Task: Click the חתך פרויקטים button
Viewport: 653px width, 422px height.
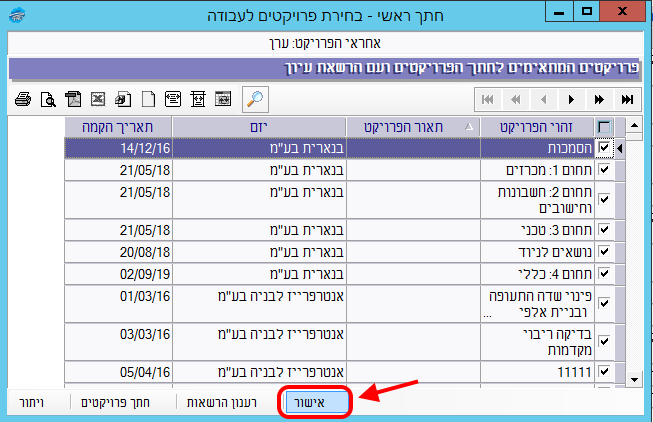Action: [109, 402]
